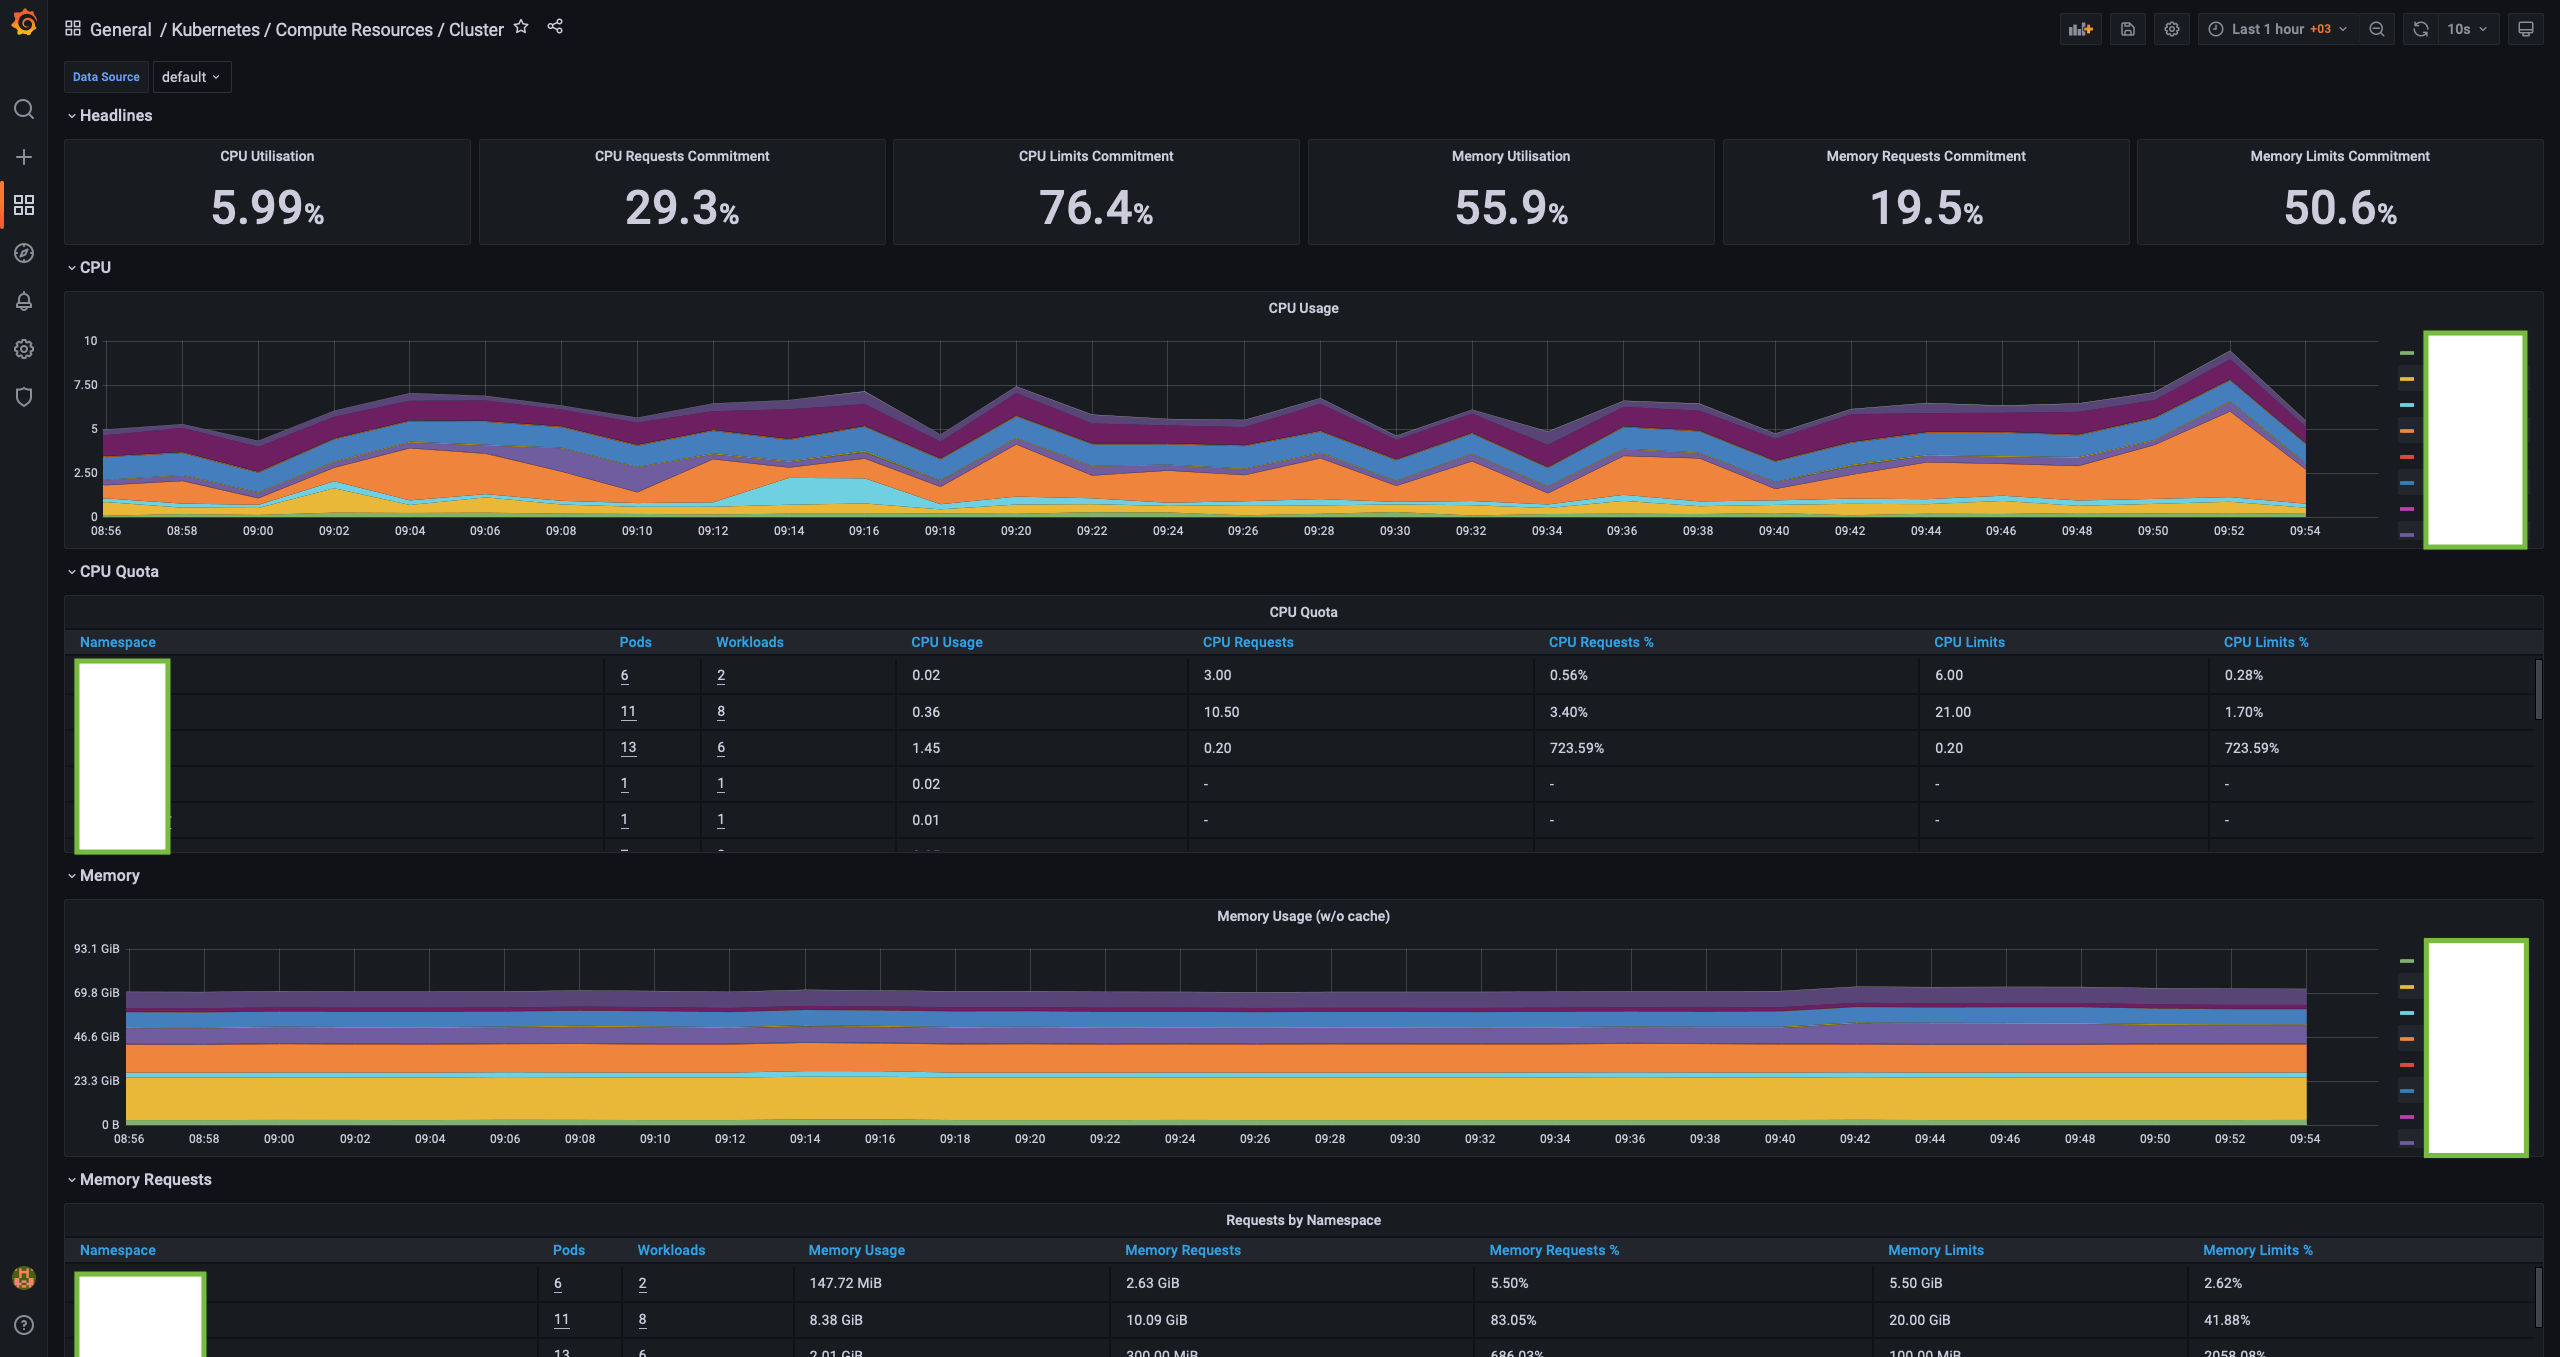The width and height of the screenshot is (2560, 1357).
Task: Click workloads link 8 in CPU Quota table
Action: tap(721, 712)
